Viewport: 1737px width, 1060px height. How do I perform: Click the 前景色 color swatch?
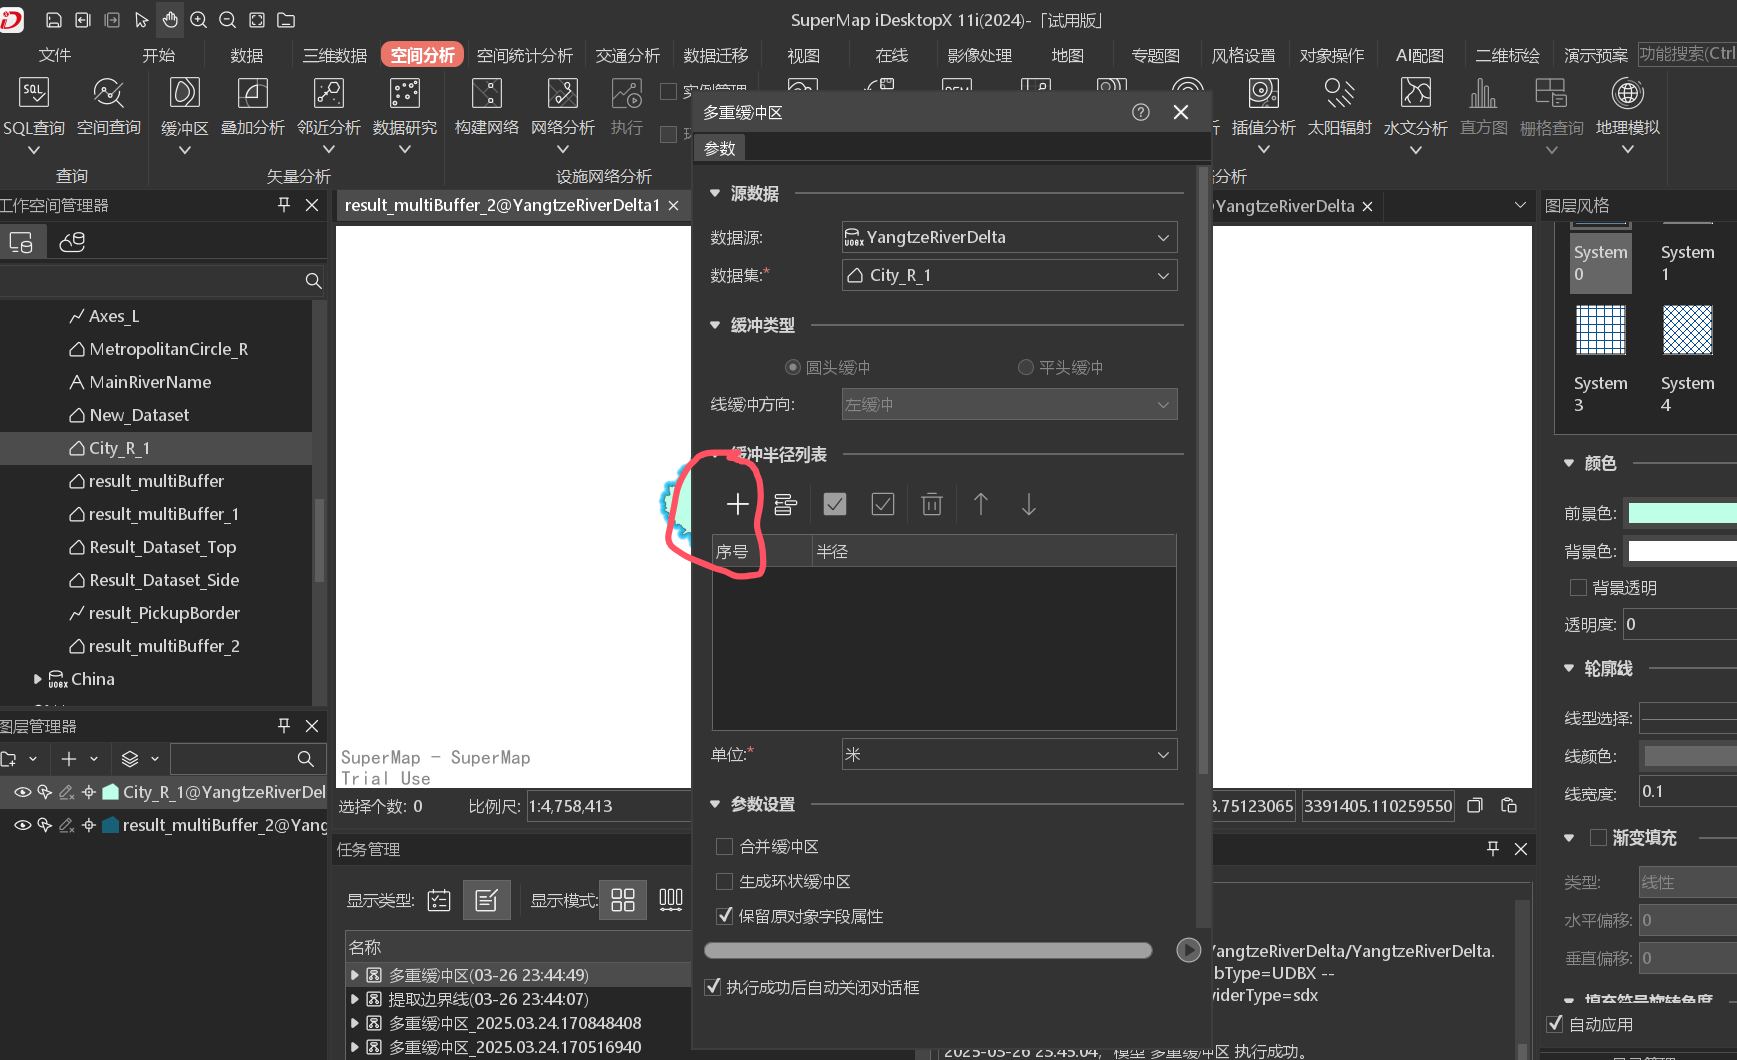click(x=1683, y=513)
